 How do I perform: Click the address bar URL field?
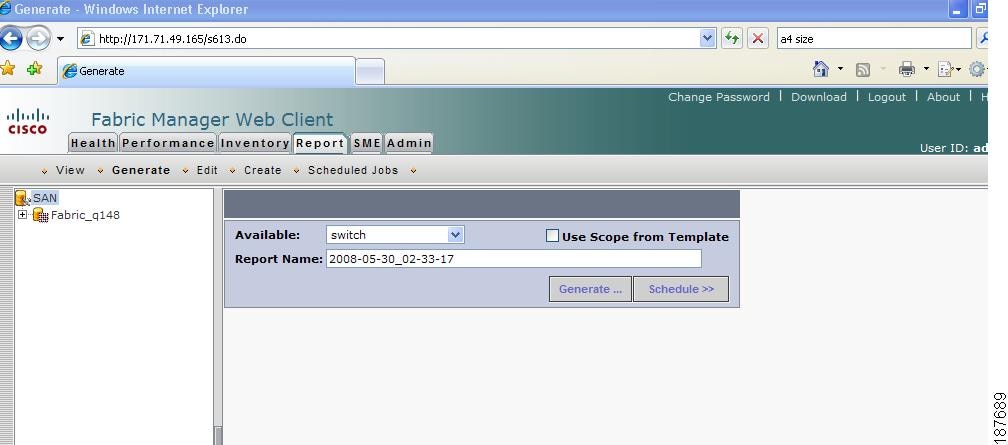coord(388,39)
